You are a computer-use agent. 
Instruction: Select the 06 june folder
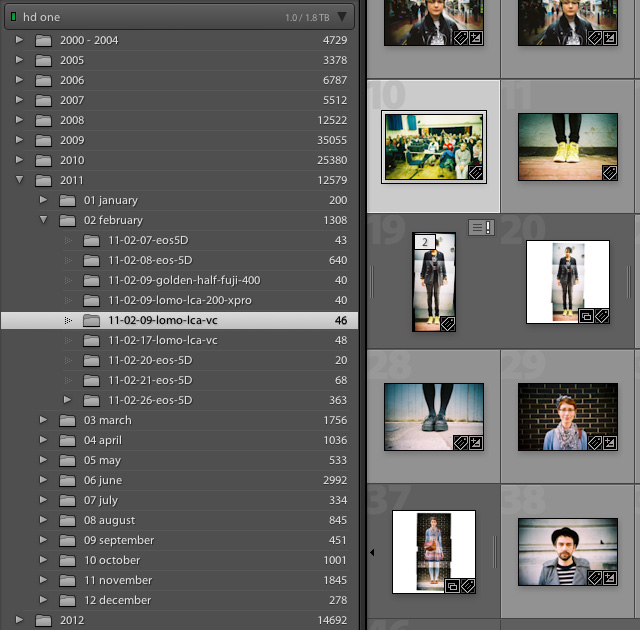click(x=180, y=480)
